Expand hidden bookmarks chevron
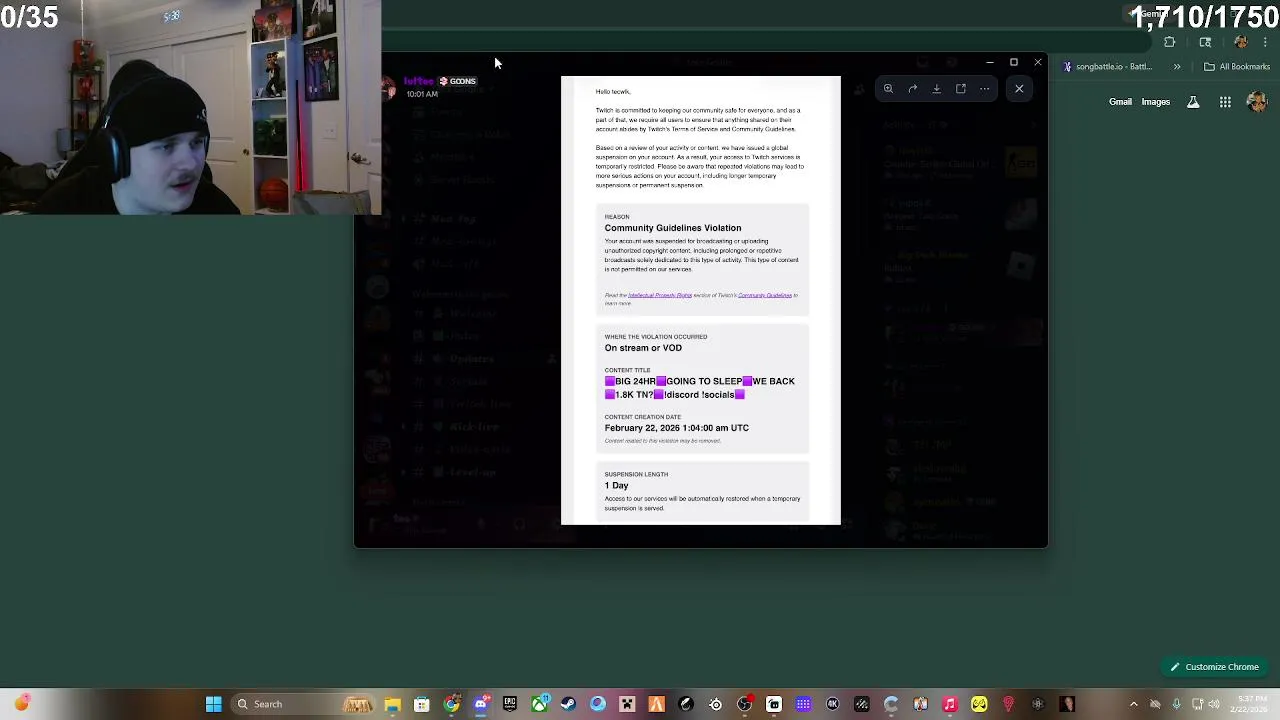Screen dimensions: 1280x720 tap(1177, 67)
